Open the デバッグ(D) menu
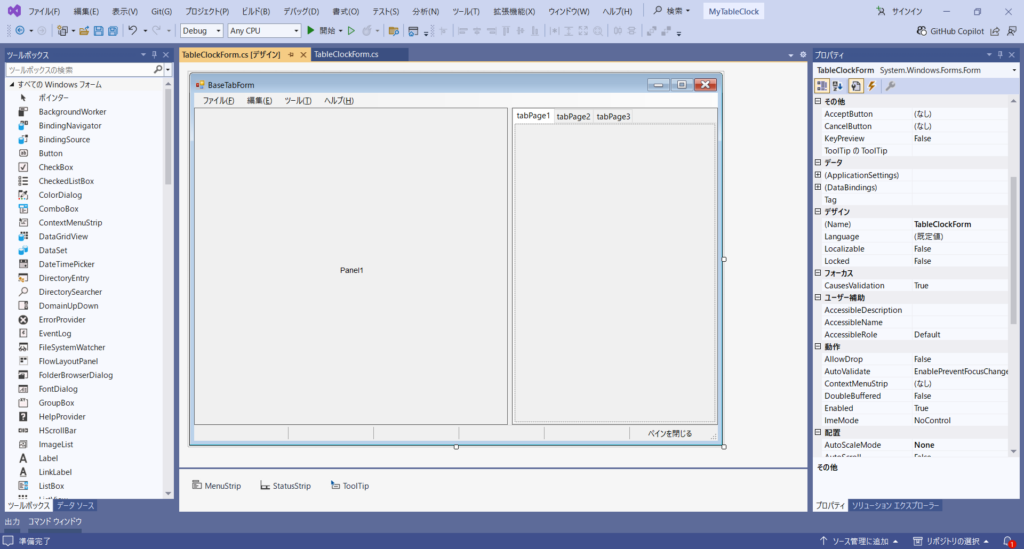 click(x=301, y=11)
